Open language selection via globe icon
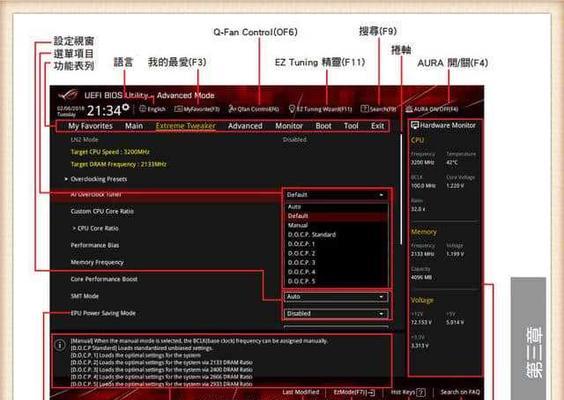This screenshot has height=400, width=564. [x=142, y=108]
